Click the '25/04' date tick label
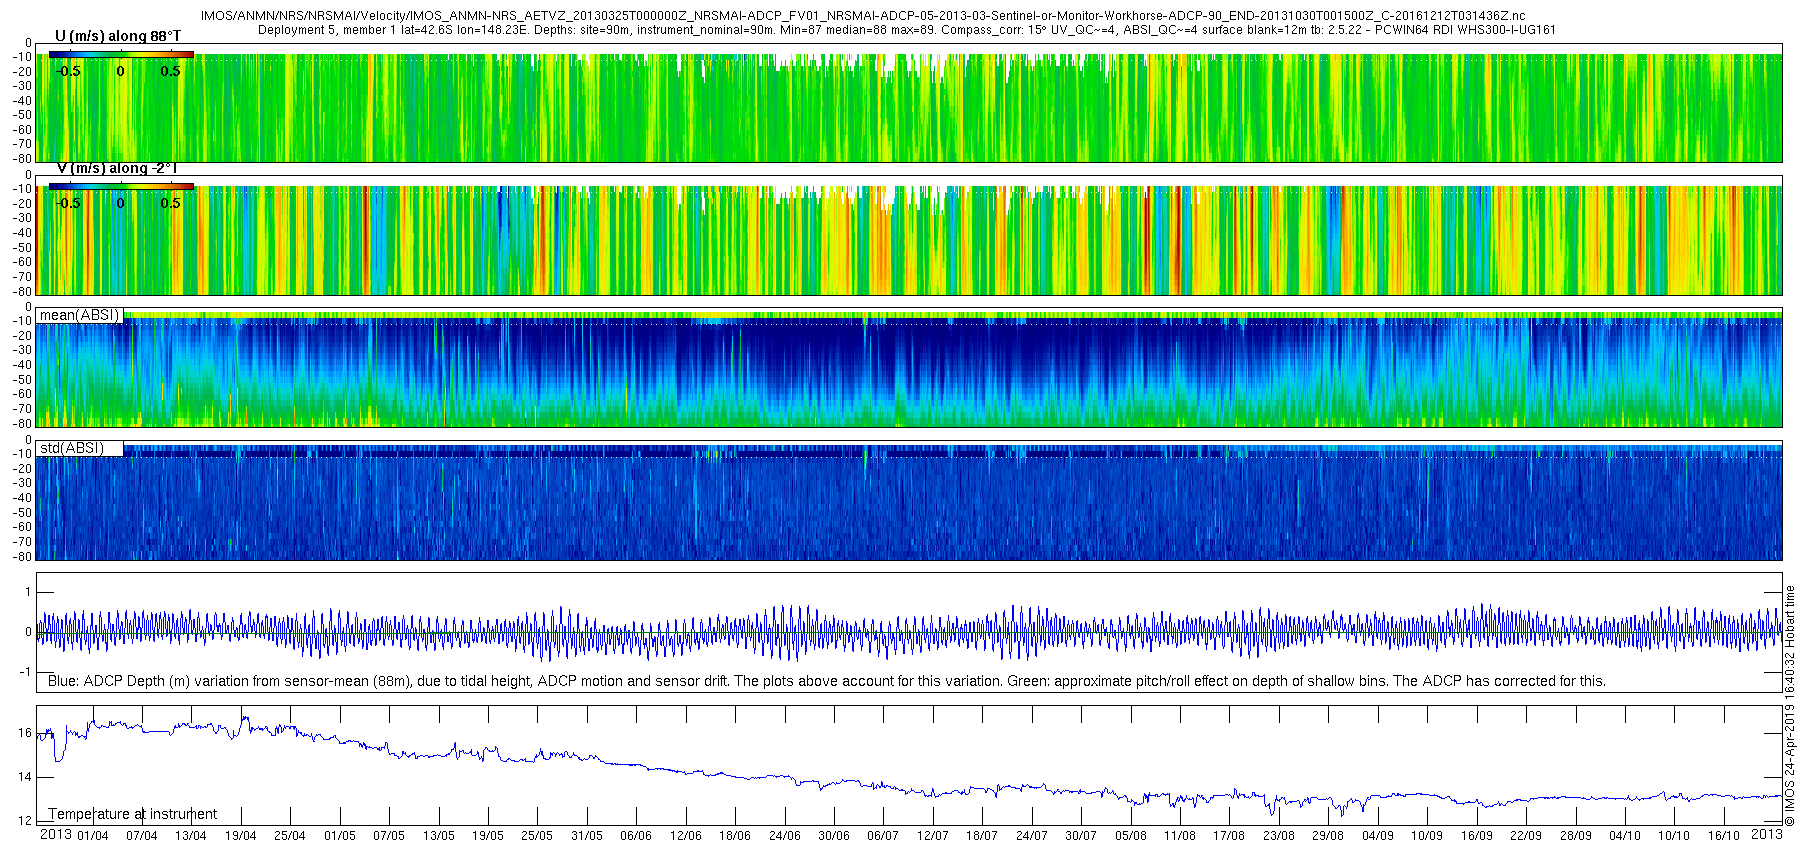1800x850 pixels. [x=290, y=836]
